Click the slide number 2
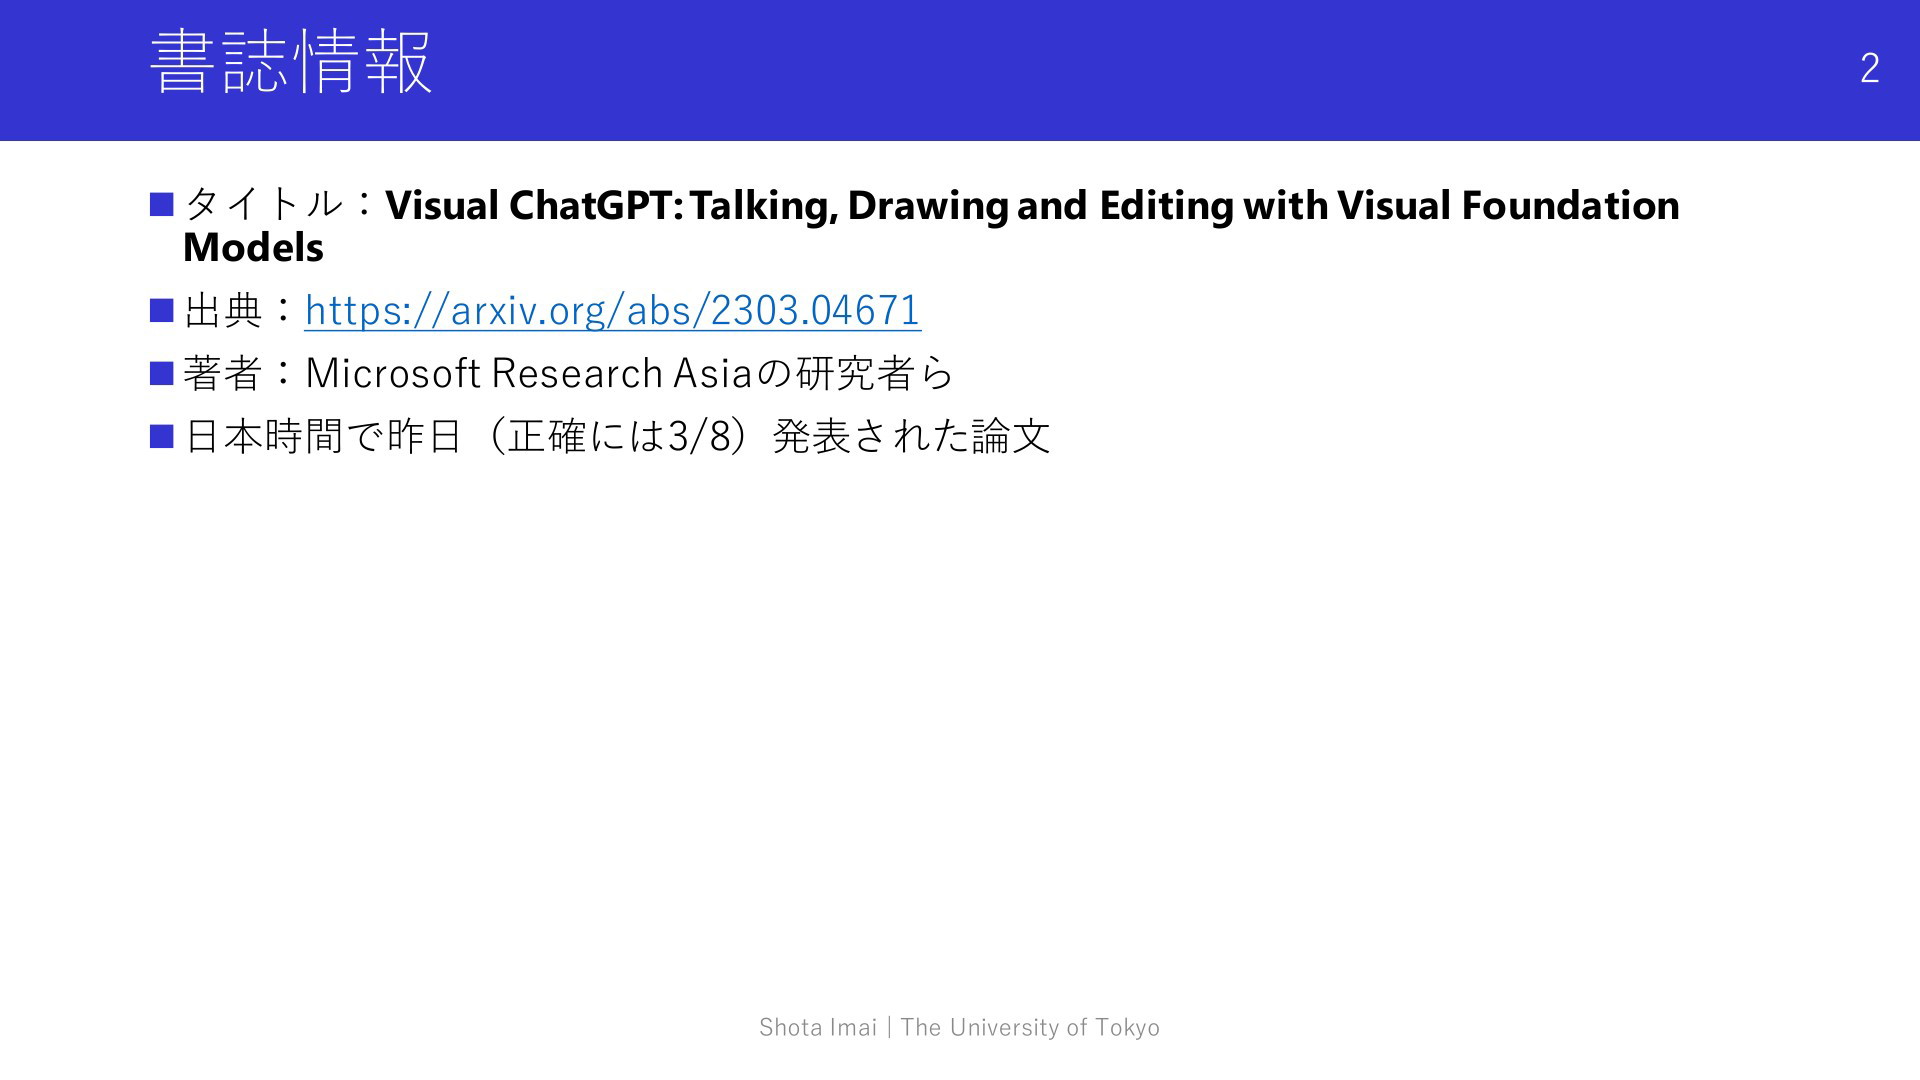This screenshot has height=1080, width=1920. pos(1869,68)
